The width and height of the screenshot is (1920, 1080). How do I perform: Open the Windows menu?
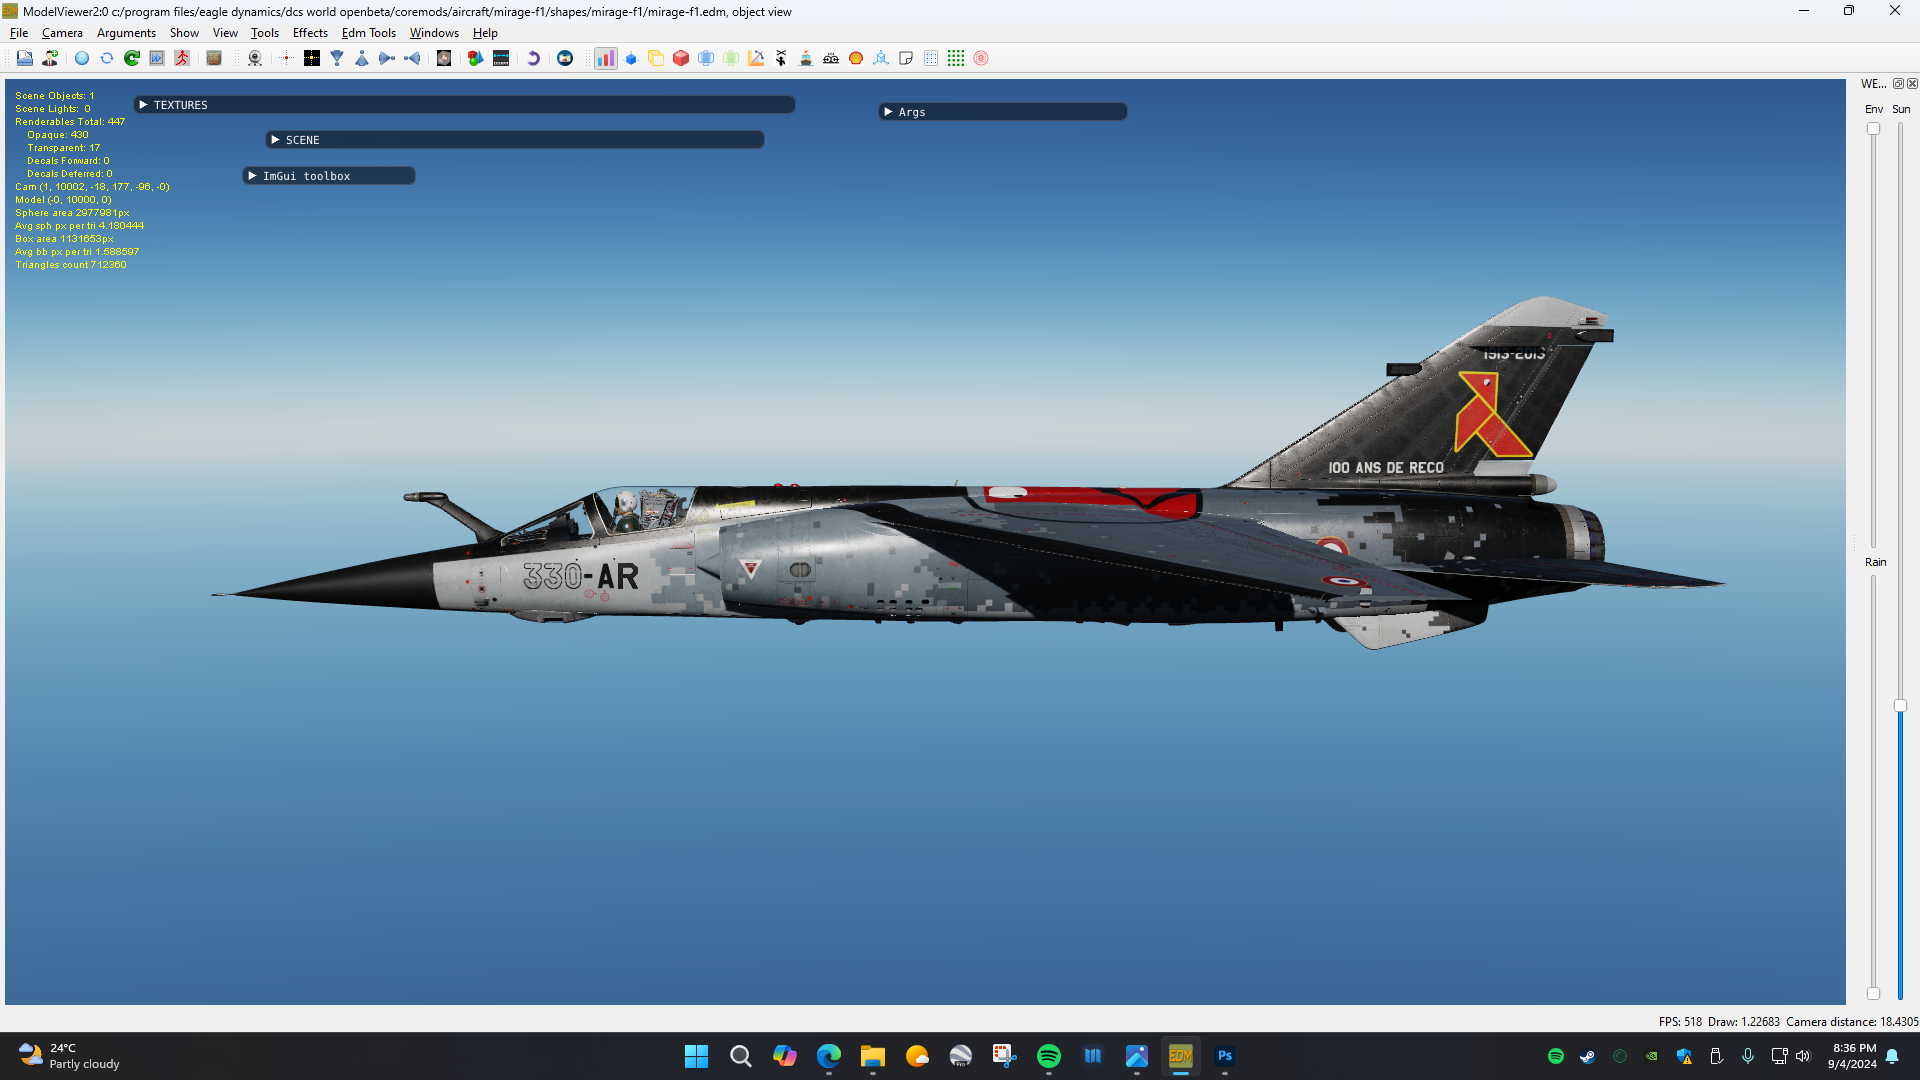pos(434,33)
